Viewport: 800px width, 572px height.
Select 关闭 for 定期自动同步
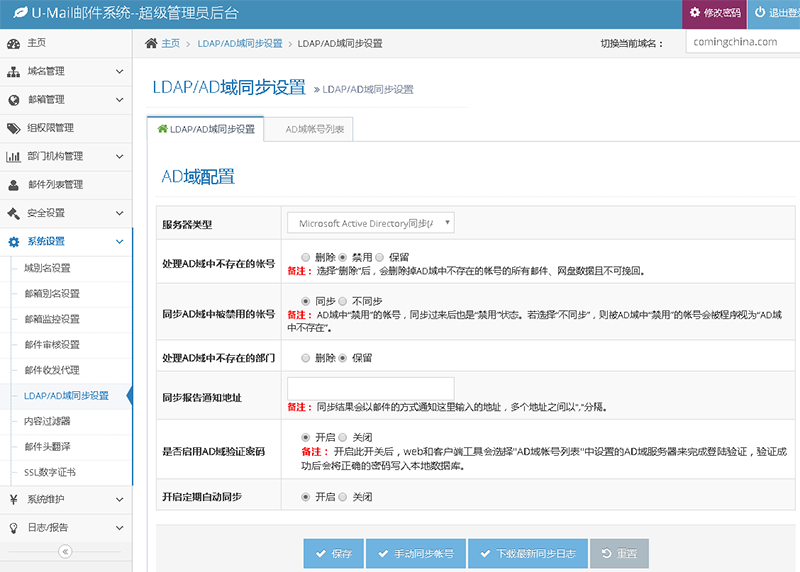pos(343,496)
